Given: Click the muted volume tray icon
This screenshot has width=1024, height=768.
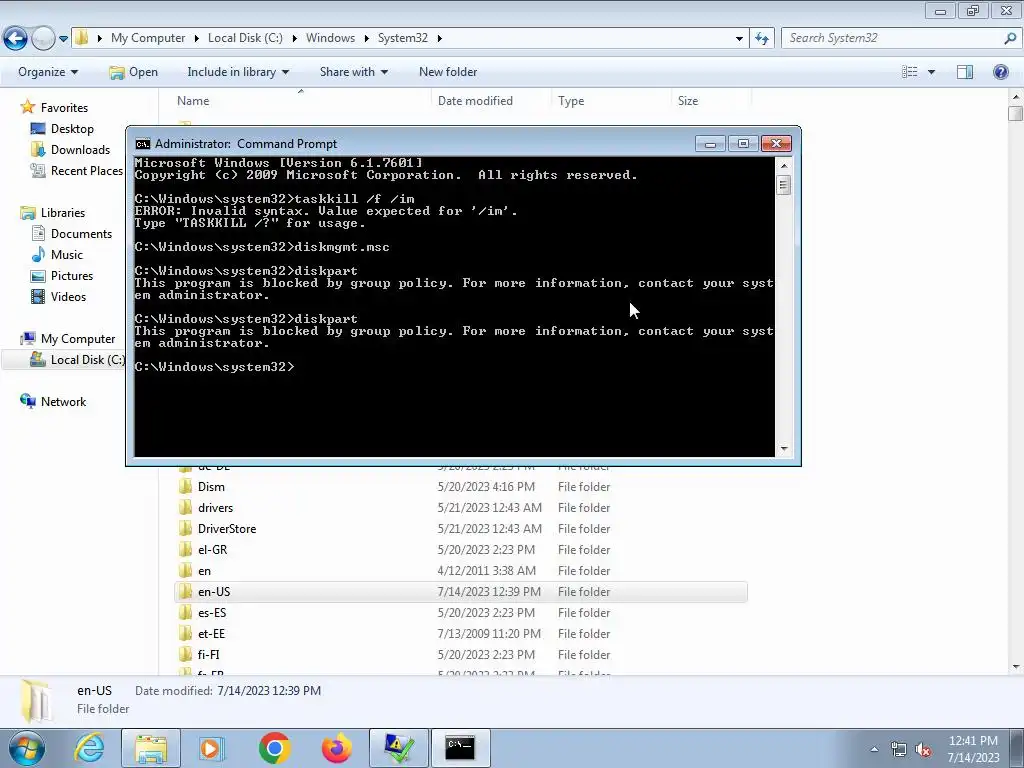Looking at the screenshot, I should click(x=923, y=750).
